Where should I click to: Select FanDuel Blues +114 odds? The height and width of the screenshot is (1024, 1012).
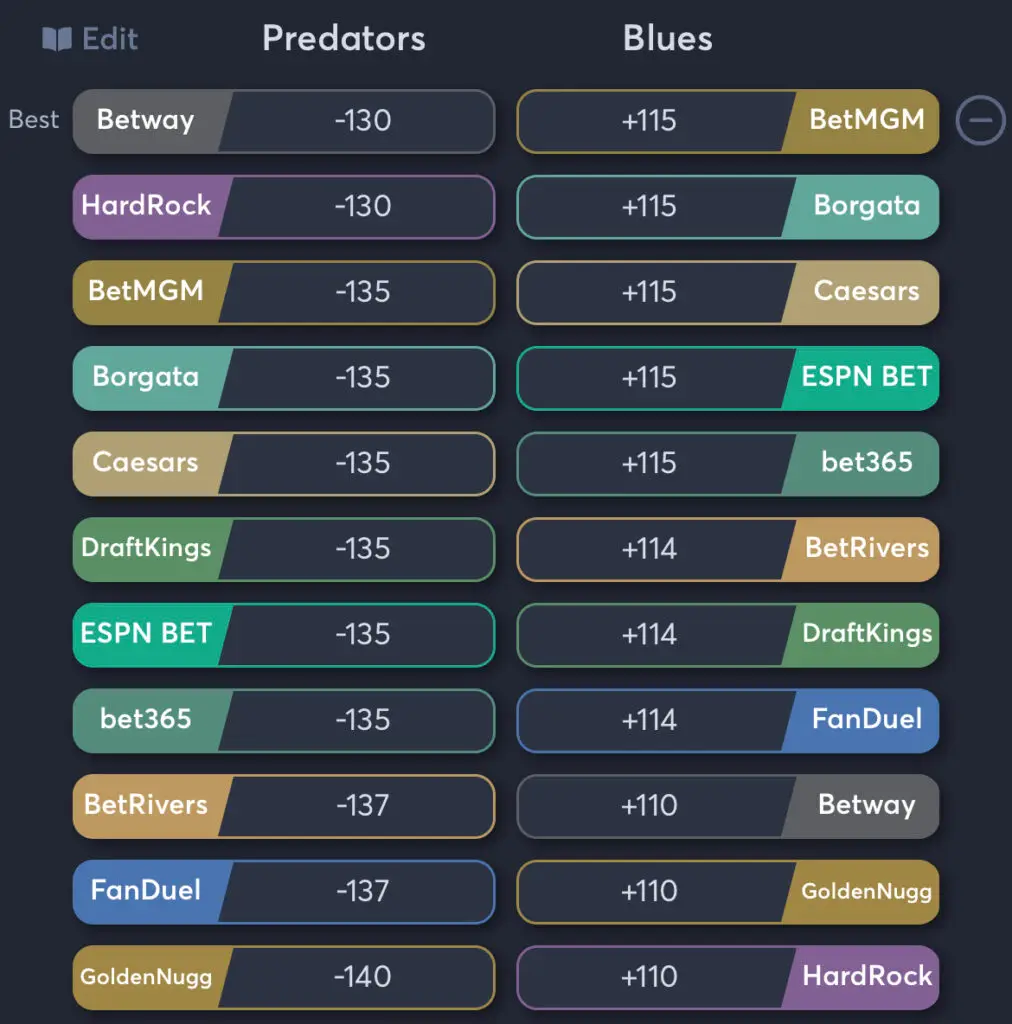(728, 720)
